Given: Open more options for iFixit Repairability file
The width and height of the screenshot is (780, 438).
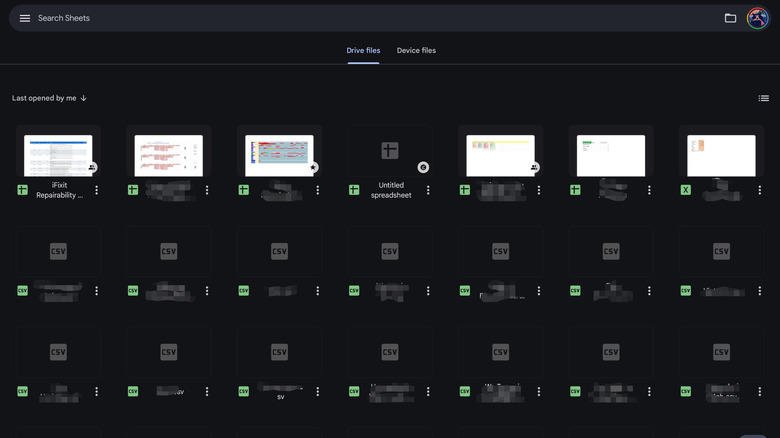Looking at the screenshot, I should pos(97,190).
